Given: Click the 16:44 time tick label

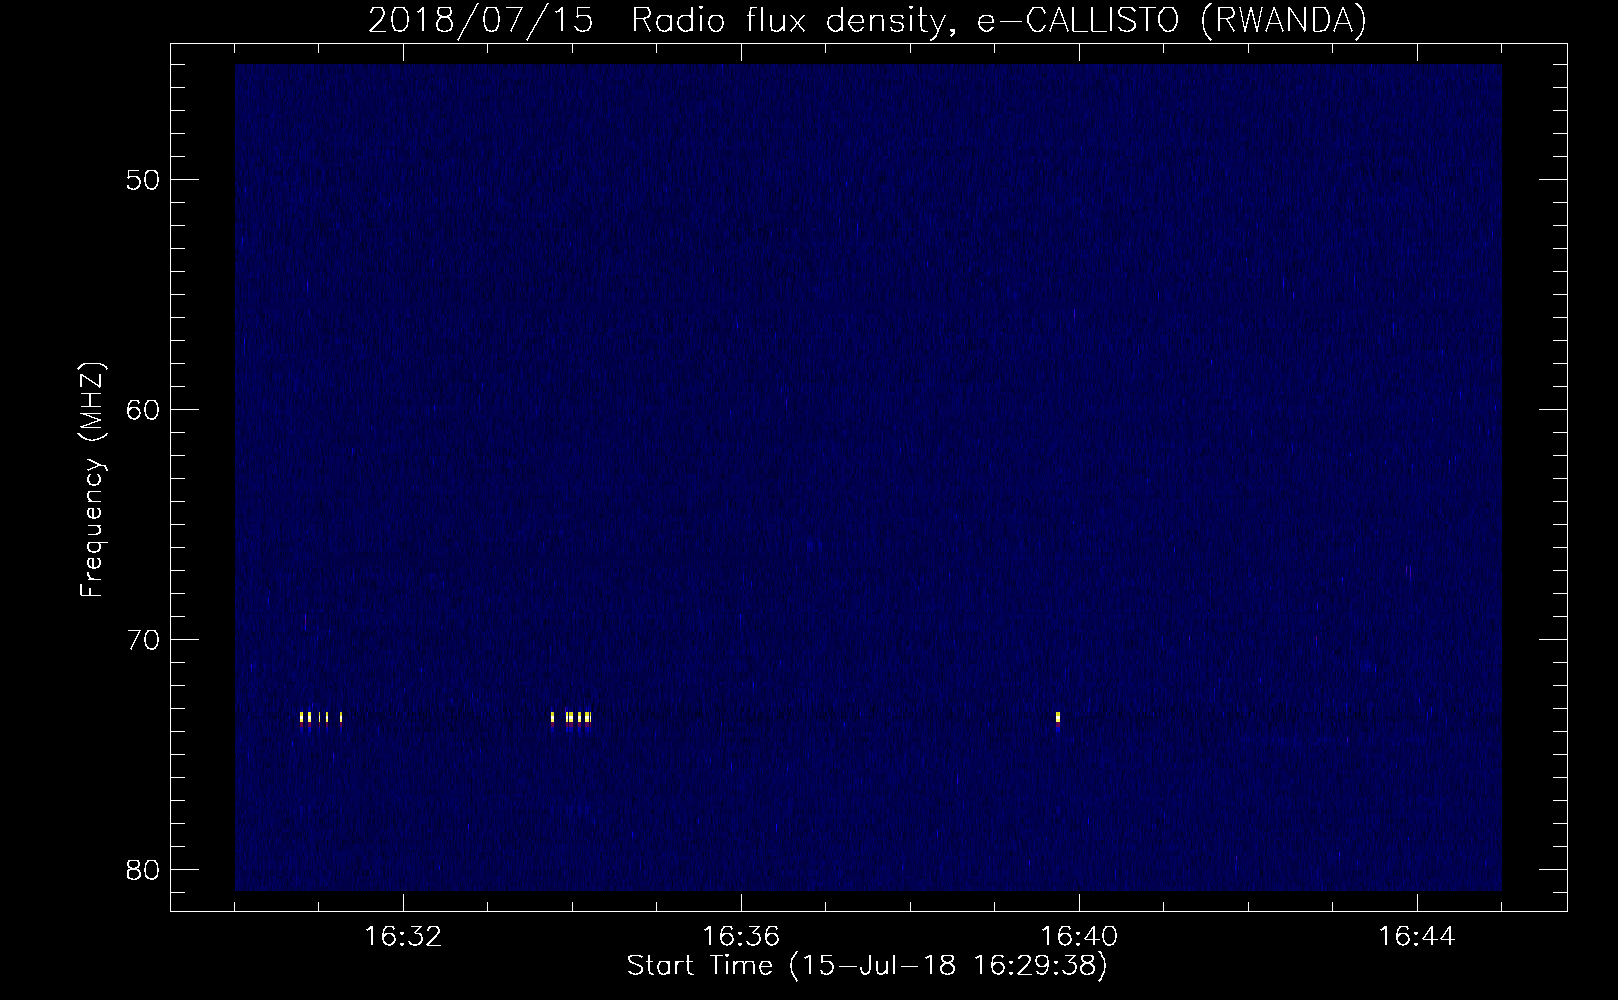Looking at the screenshot, I should point(1417,937).
